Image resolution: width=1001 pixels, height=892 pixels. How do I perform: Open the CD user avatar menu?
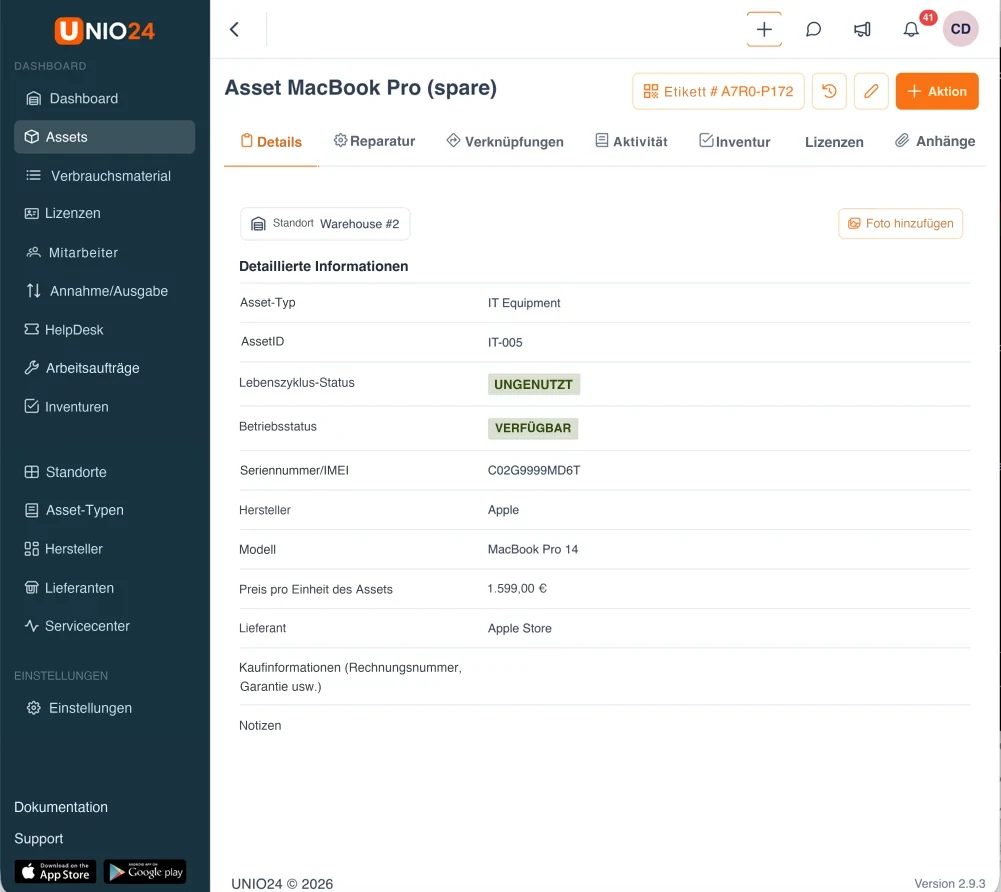(960, 29)
